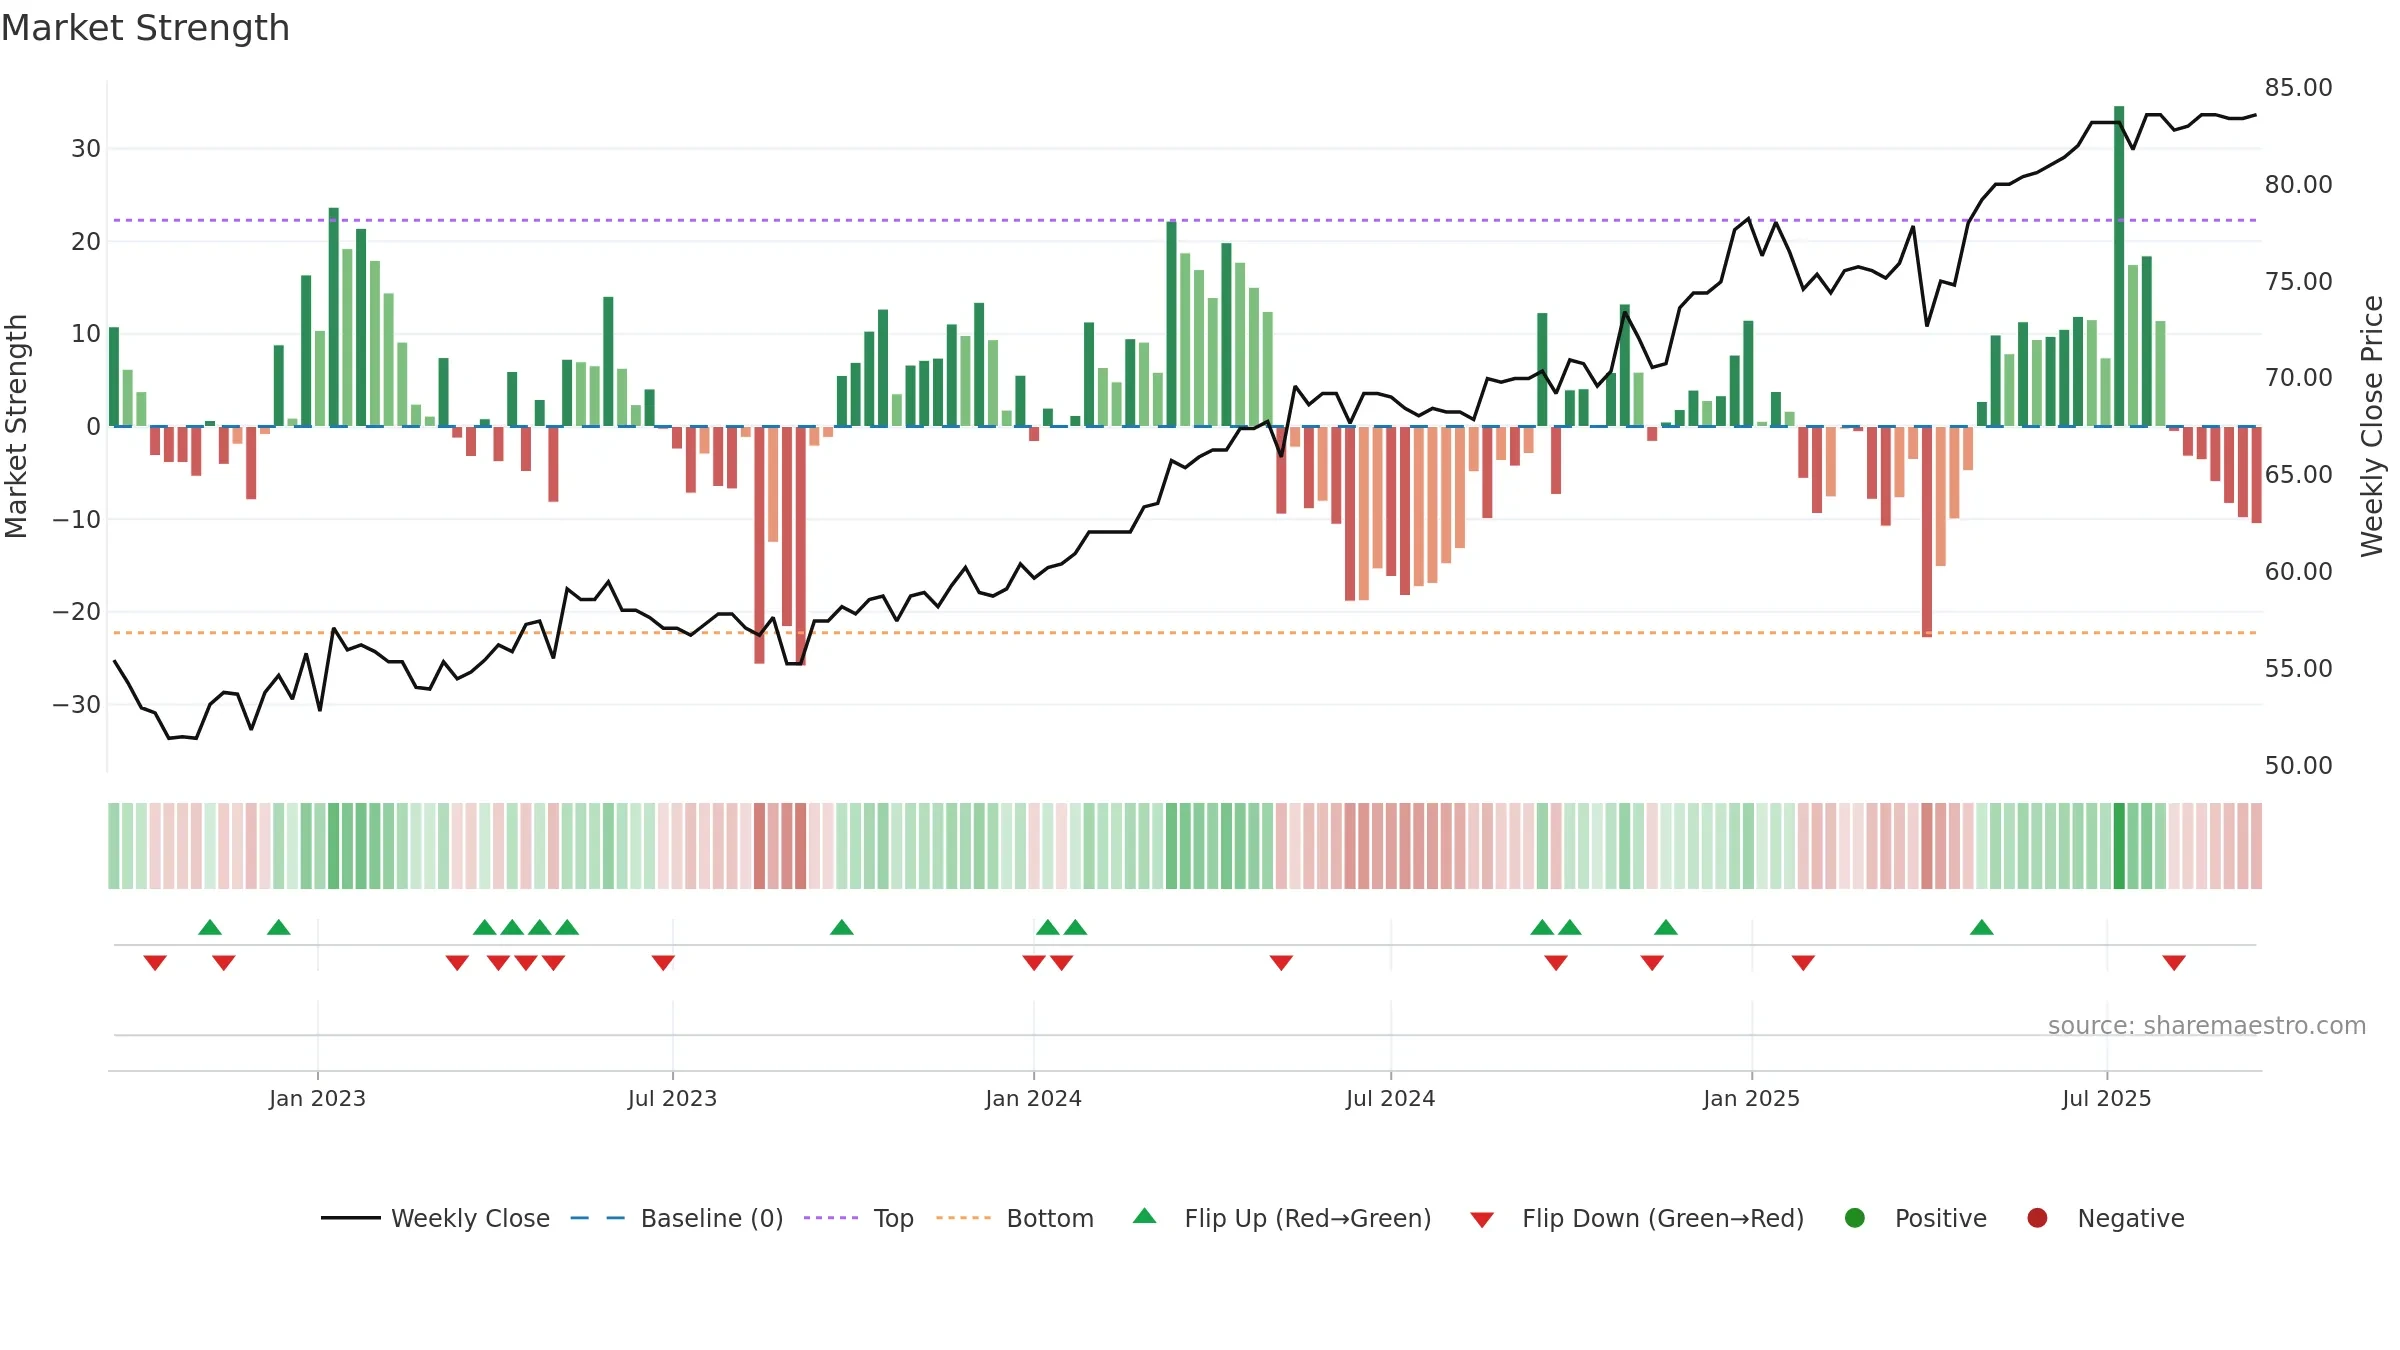Click the Baseline (0) dashed blue legend swatch
Screen dimensions: 2400x1350
(x=597, y=1218)
